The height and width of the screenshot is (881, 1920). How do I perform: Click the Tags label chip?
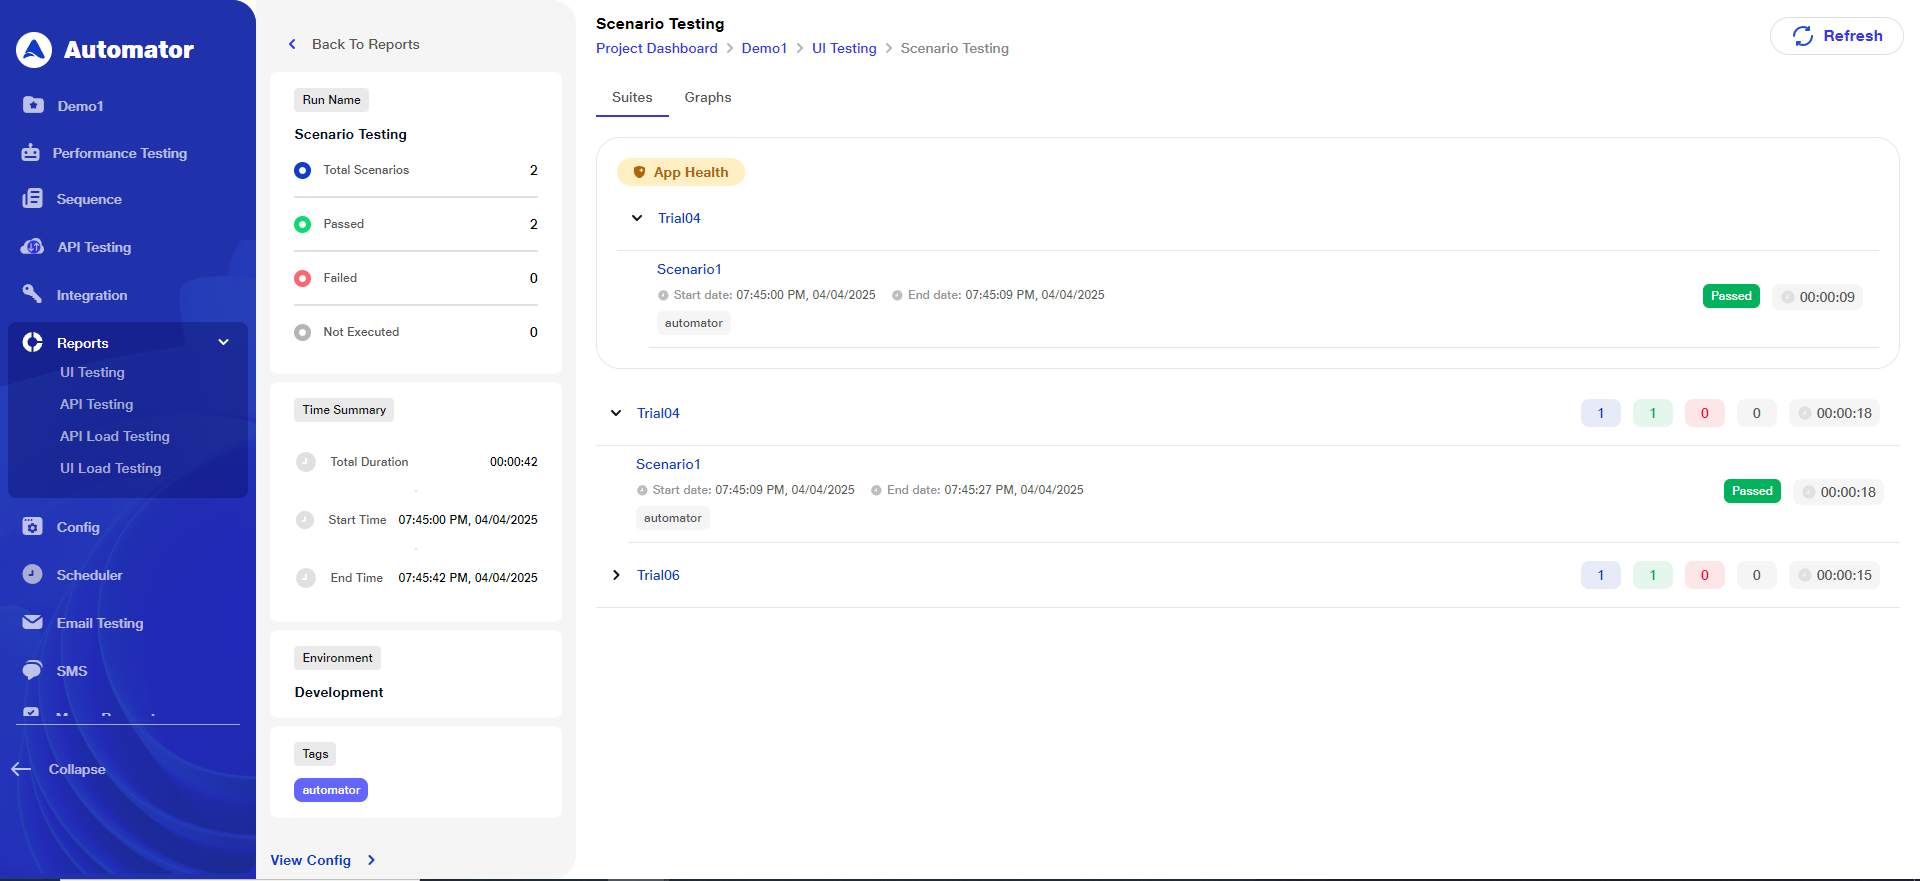click(x=315, y=754)
